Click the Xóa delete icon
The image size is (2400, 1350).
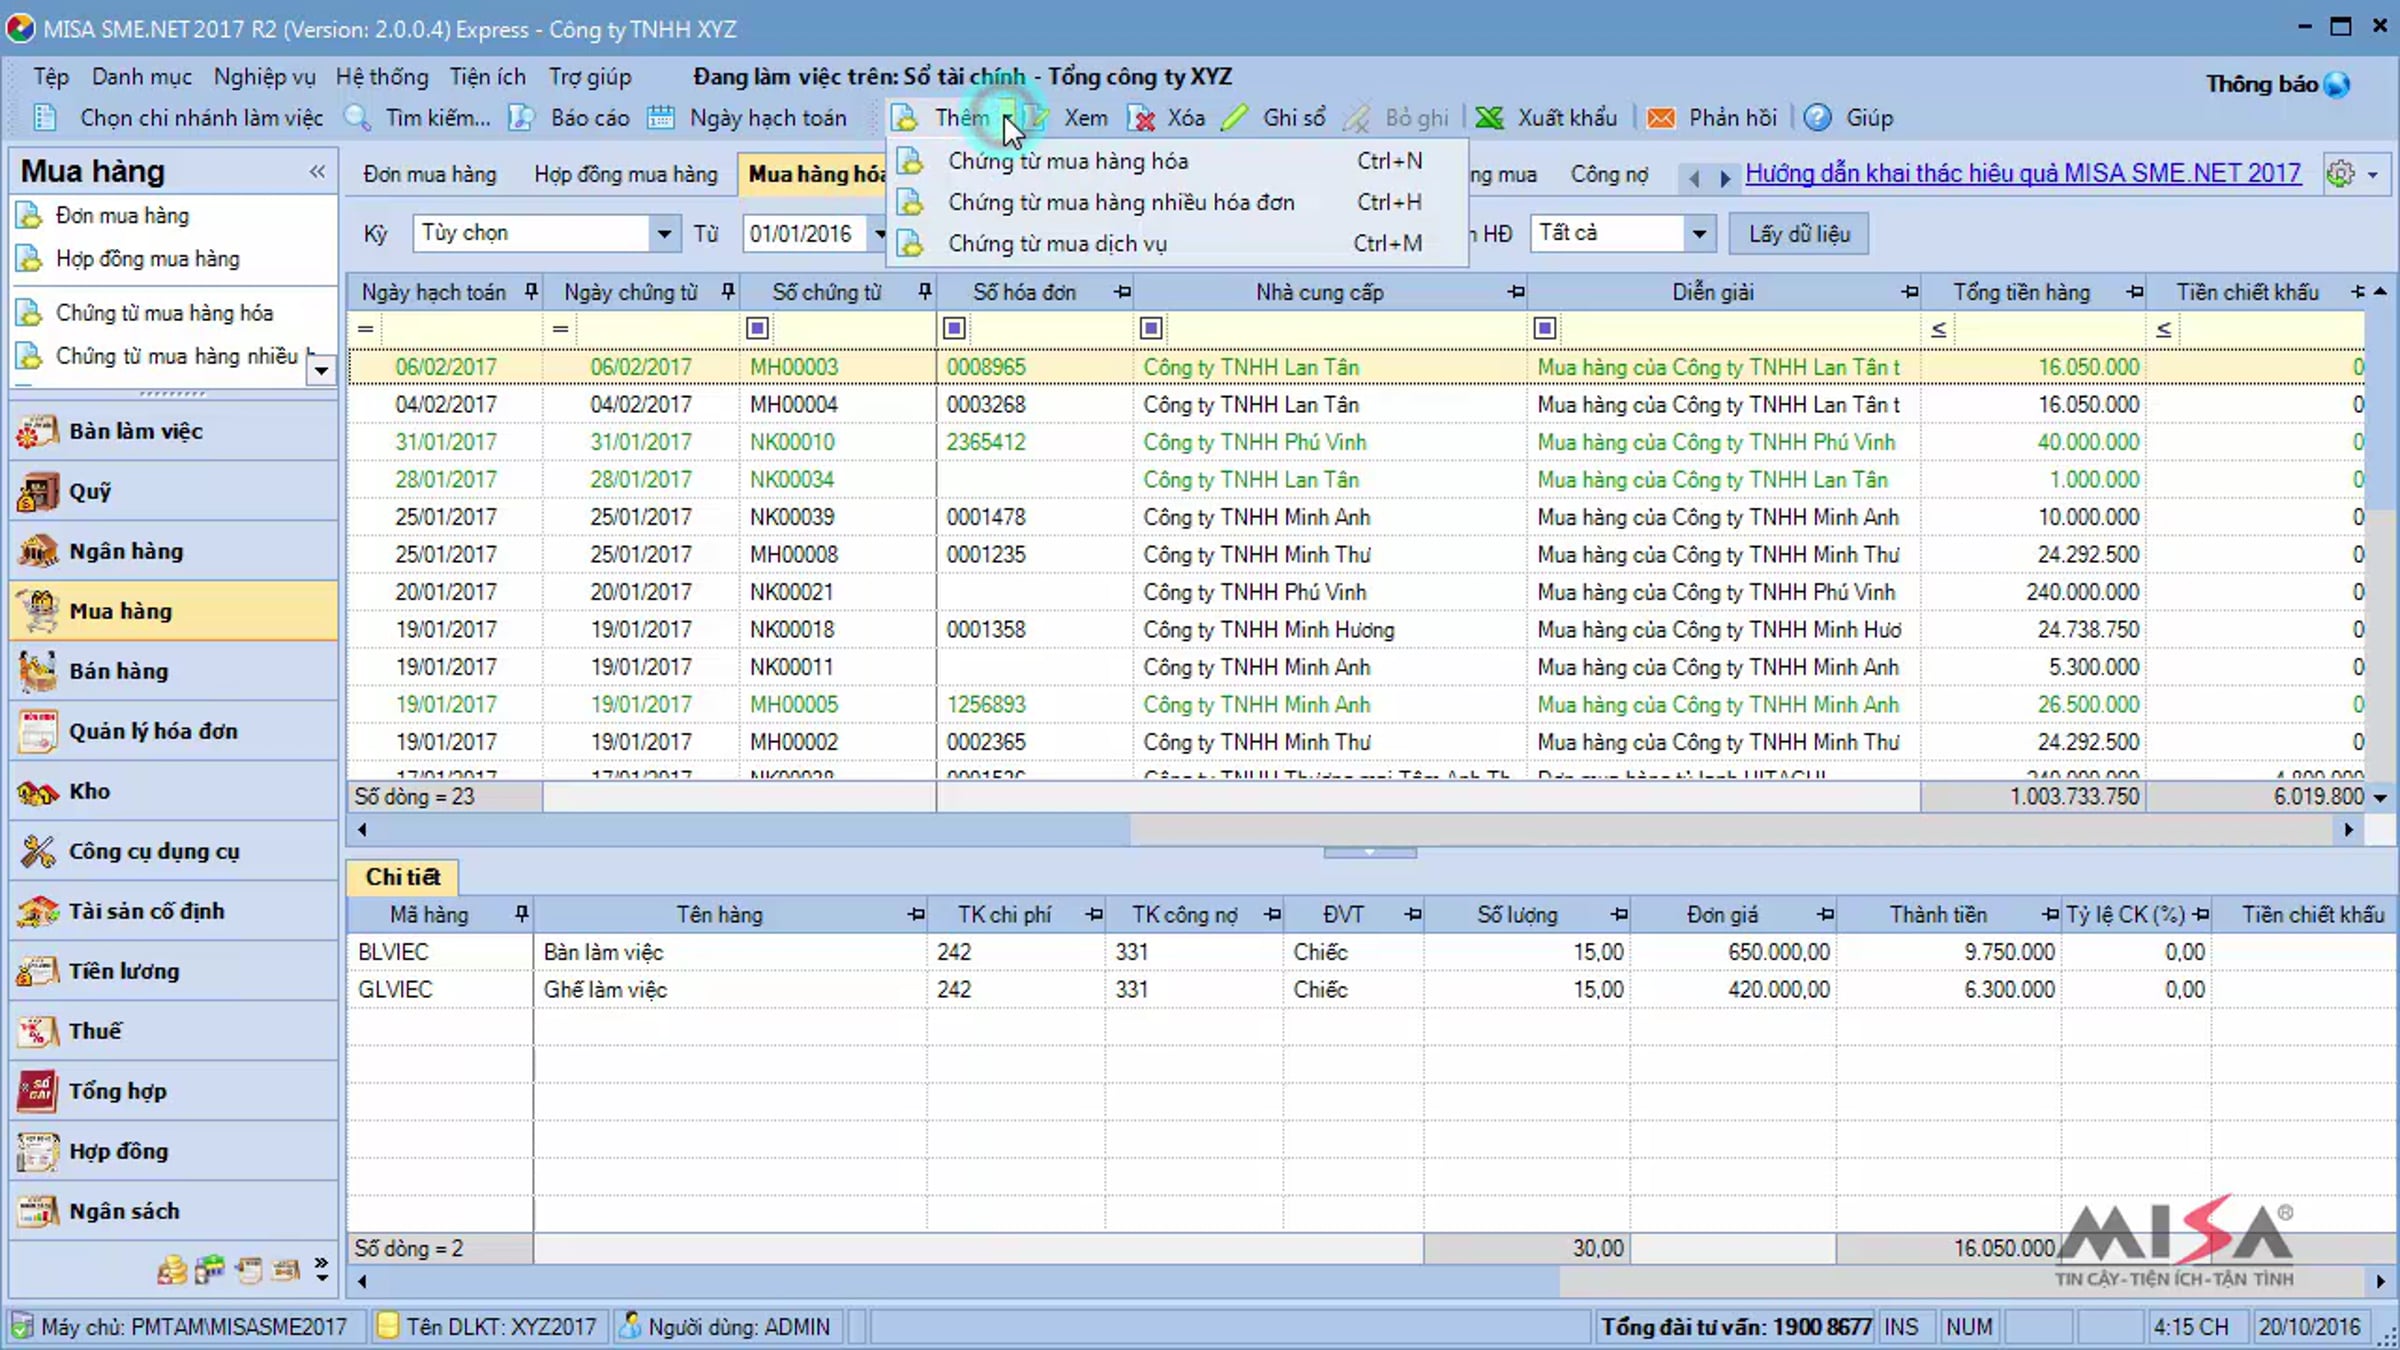(x=1141, y=118)
